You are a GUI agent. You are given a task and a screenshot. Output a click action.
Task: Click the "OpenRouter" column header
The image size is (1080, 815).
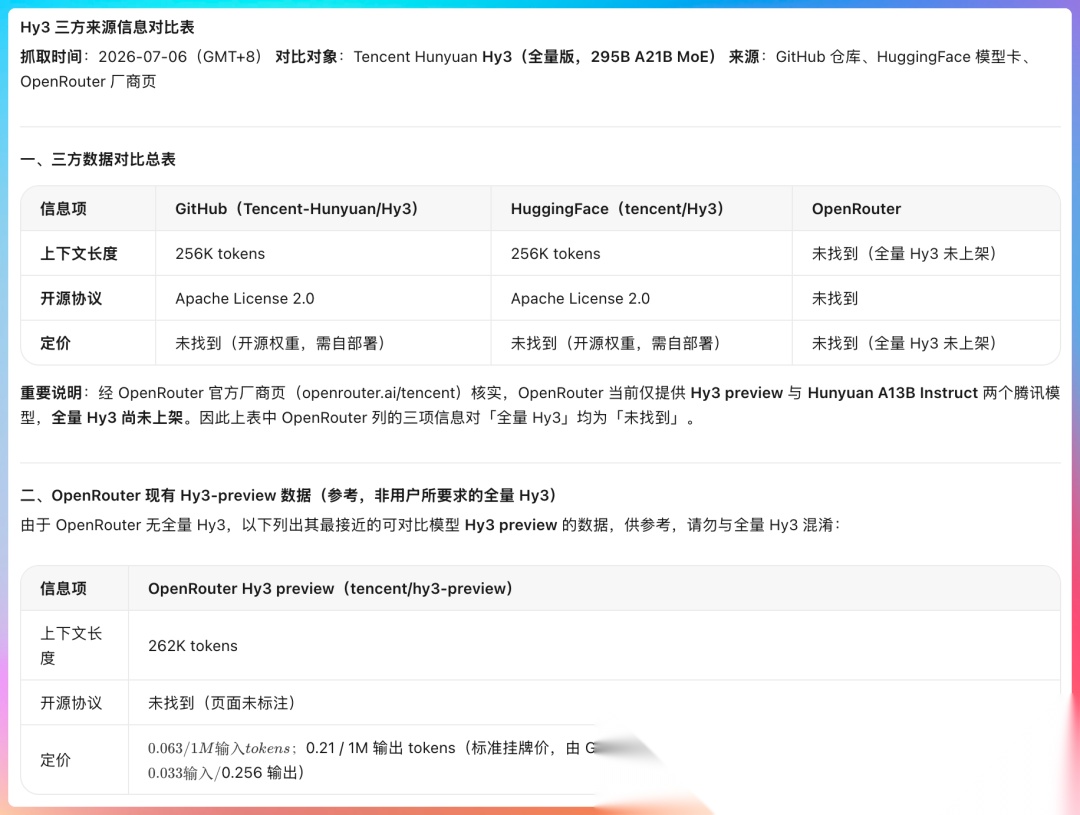(856, 209)
